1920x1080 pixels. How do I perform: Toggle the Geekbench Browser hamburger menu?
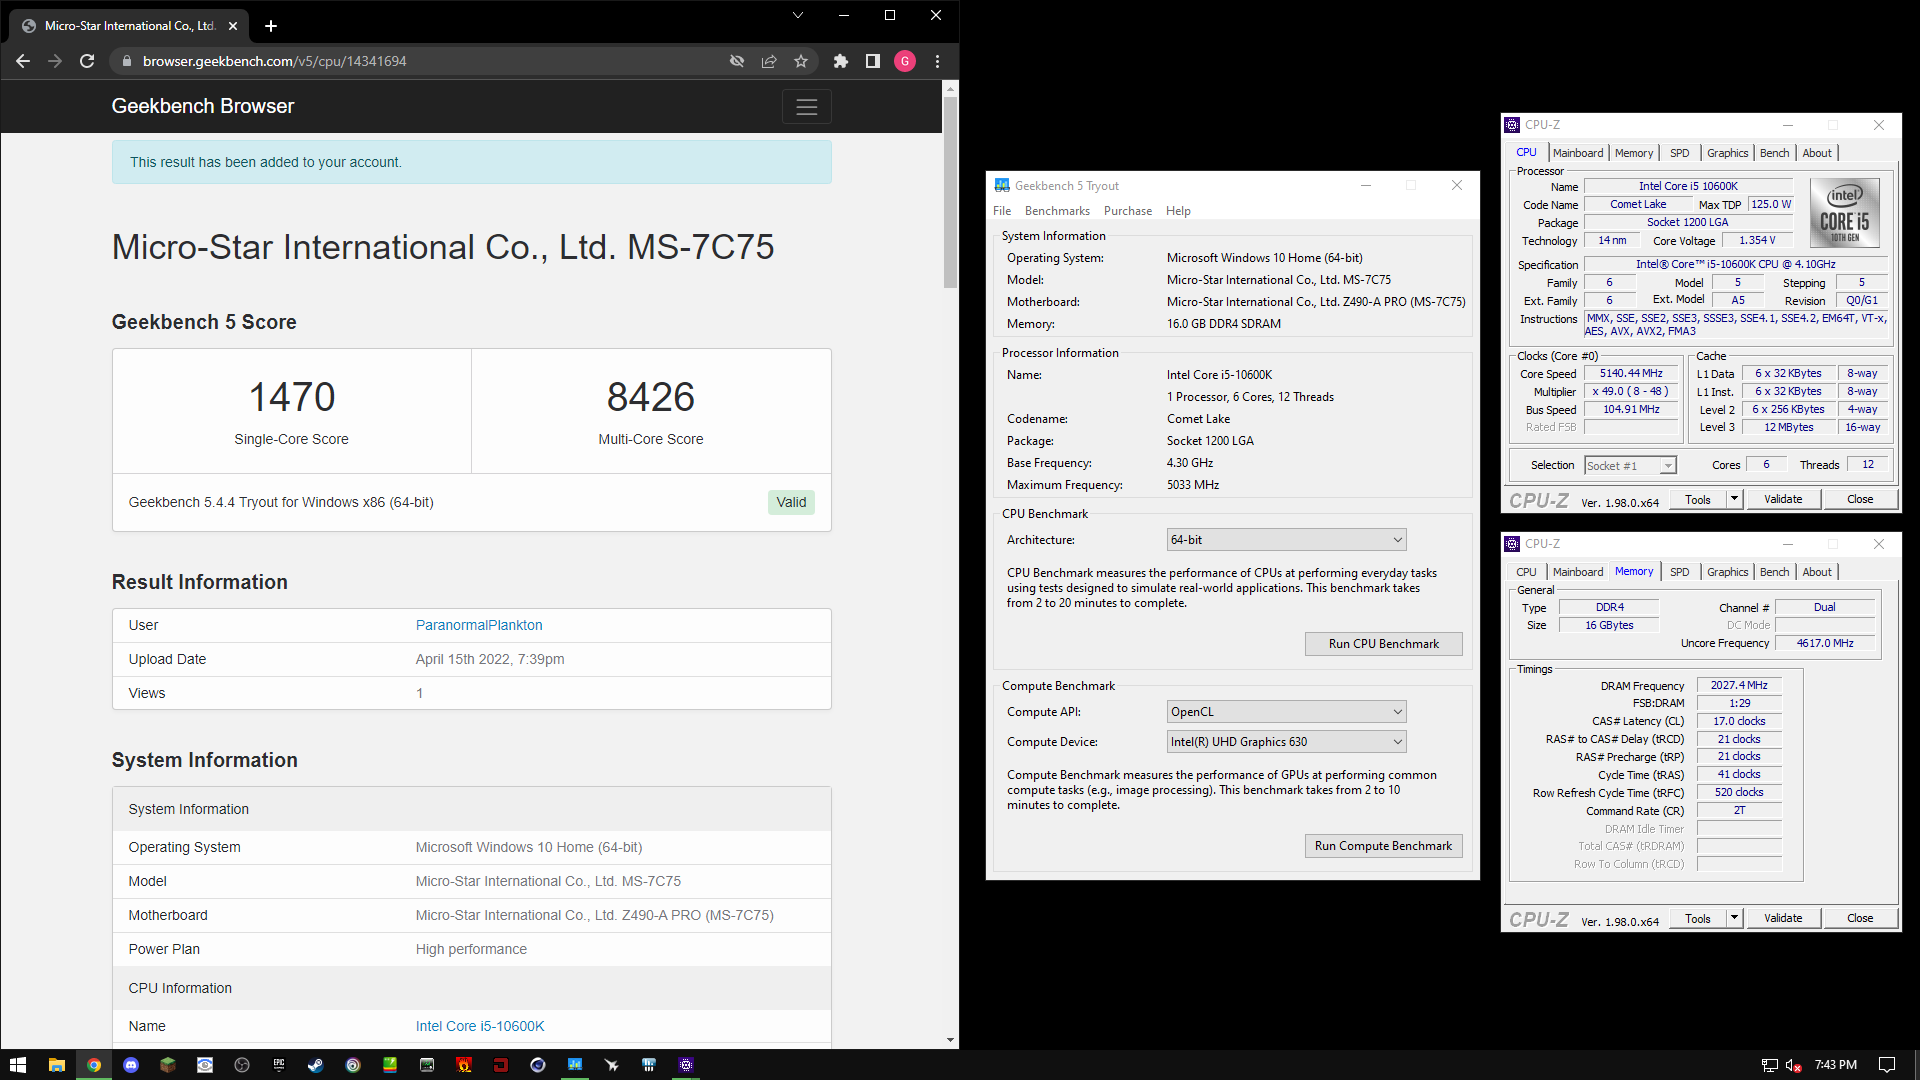(x=807, y=107)
